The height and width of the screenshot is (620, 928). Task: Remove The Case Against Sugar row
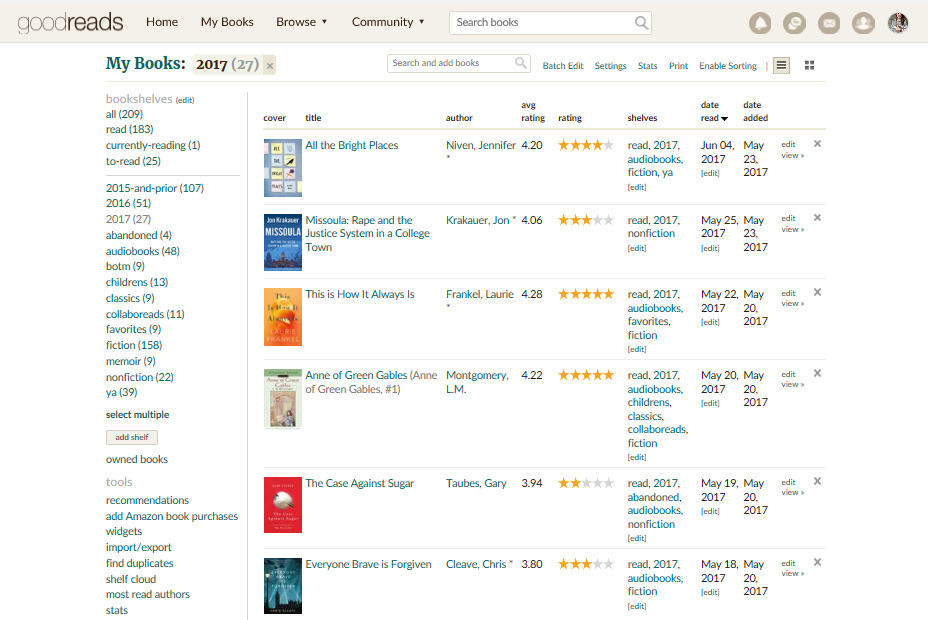(x=817, y=482)
